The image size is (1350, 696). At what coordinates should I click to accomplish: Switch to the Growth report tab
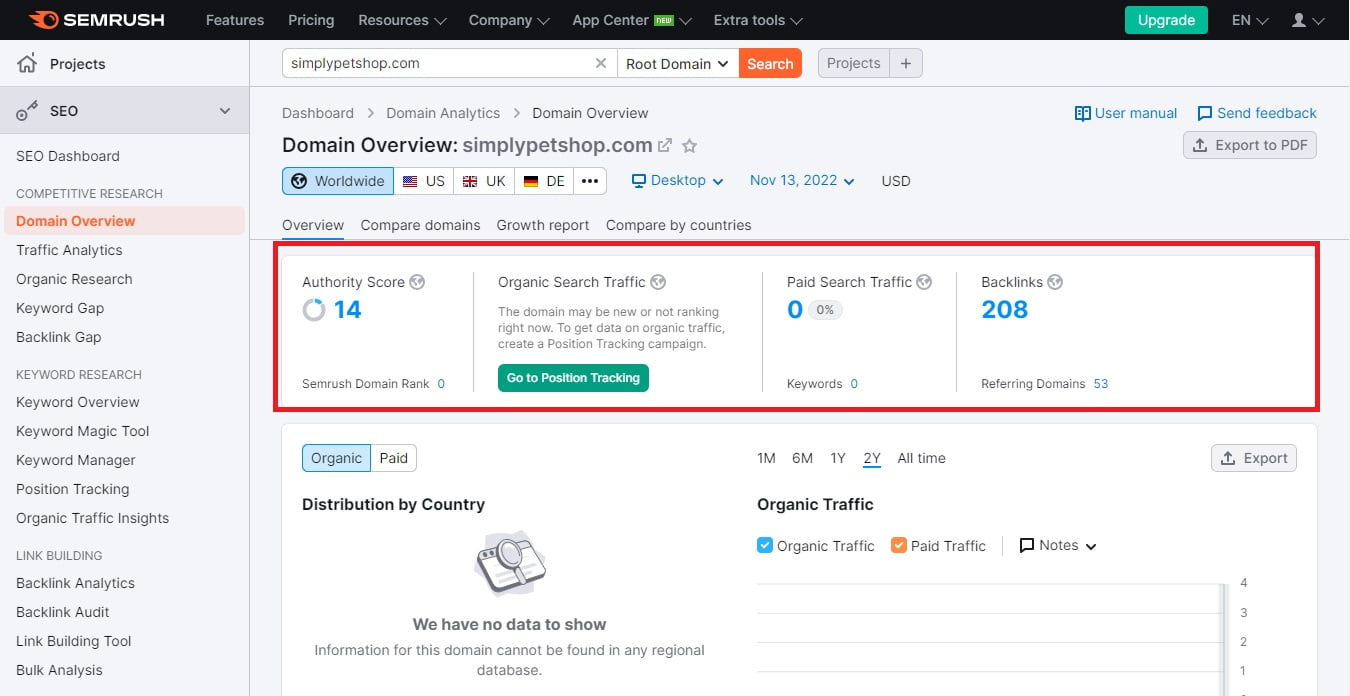tap(543, 225)
